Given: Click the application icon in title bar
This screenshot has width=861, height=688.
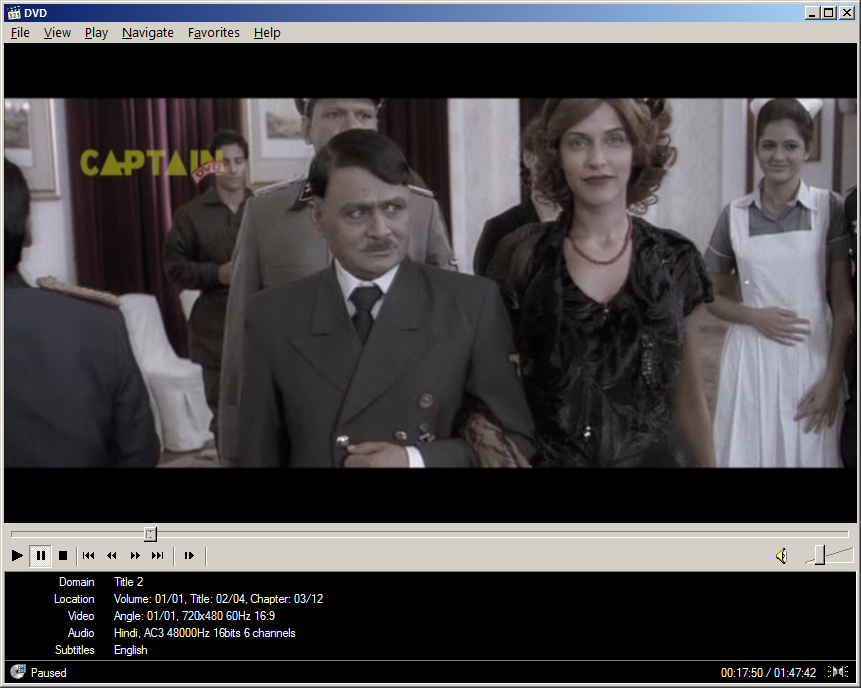Looking at the screenshot, I should 14,13.
